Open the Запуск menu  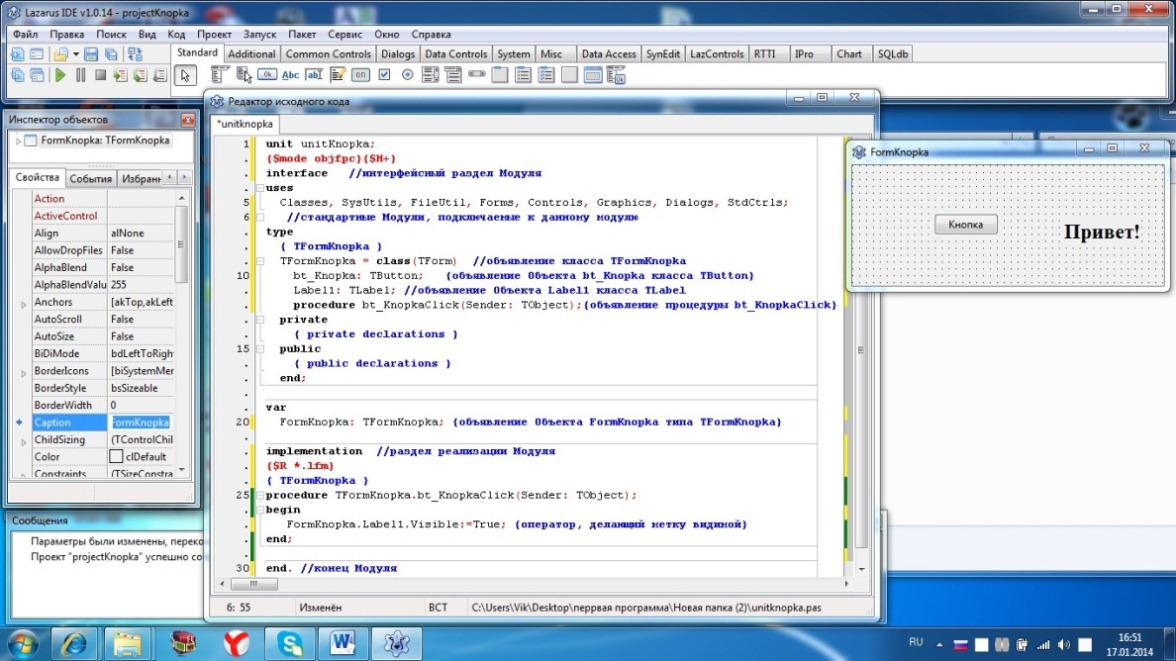(260, 34)
